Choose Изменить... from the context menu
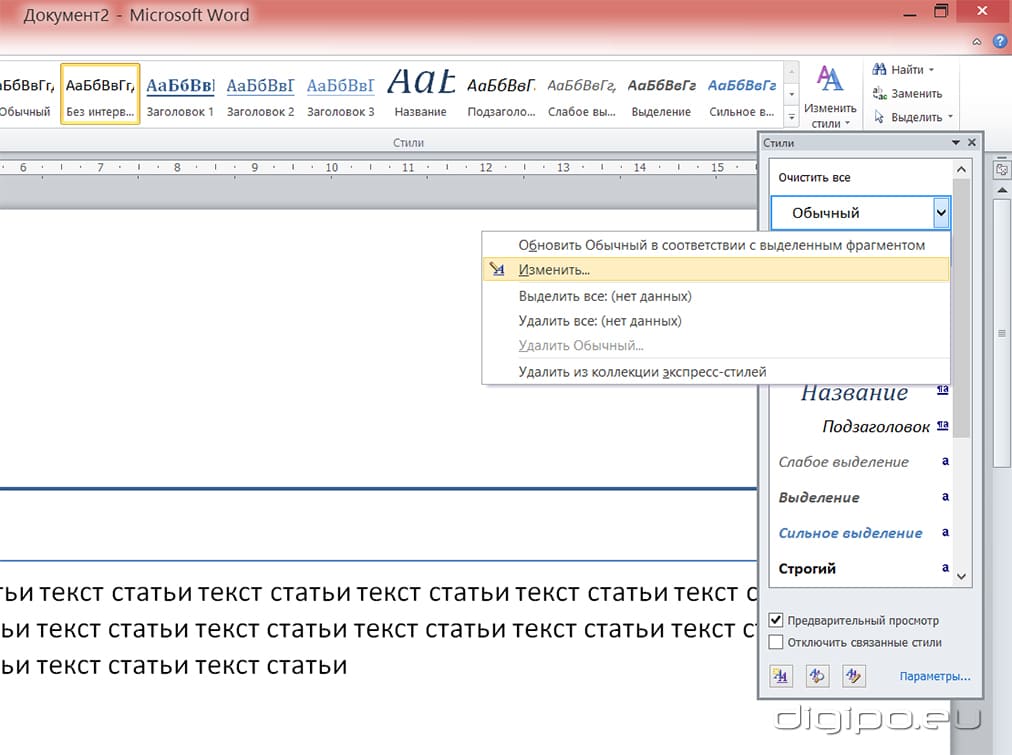The image size is (1012, 755). click(554, 270)
